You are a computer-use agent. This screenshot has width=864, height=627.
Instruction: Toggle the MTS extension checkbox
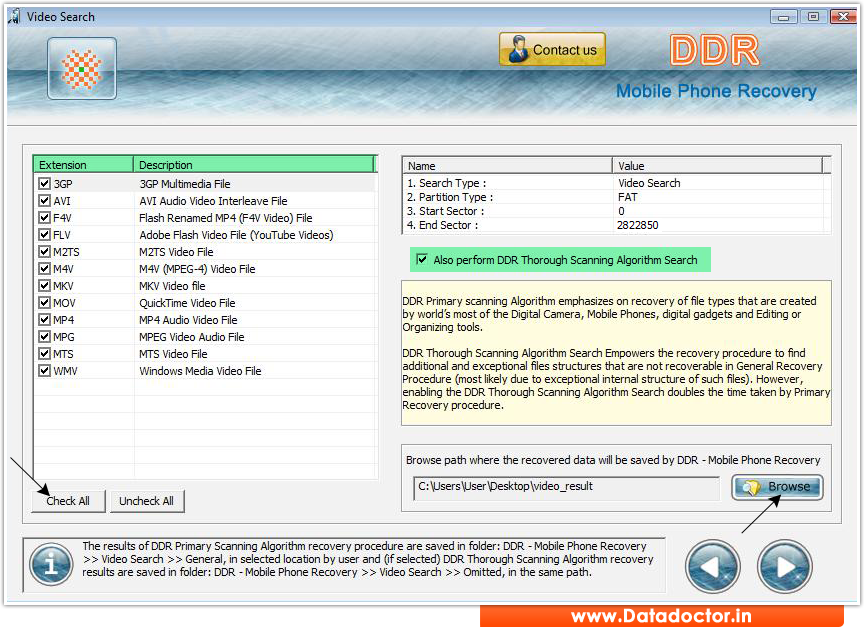tap(45, 354)
